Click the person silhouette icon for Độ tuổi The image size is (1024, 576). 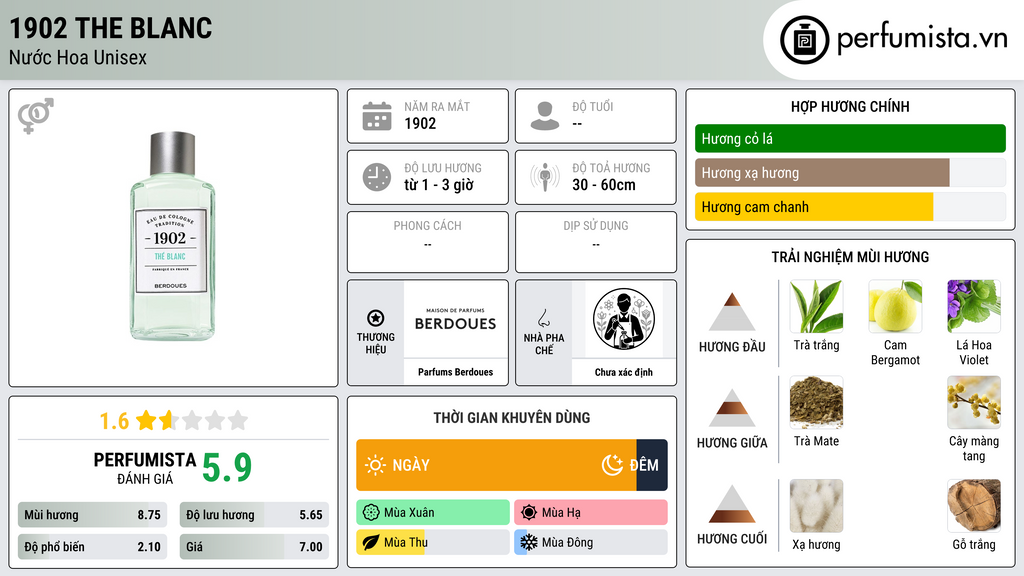545,116
